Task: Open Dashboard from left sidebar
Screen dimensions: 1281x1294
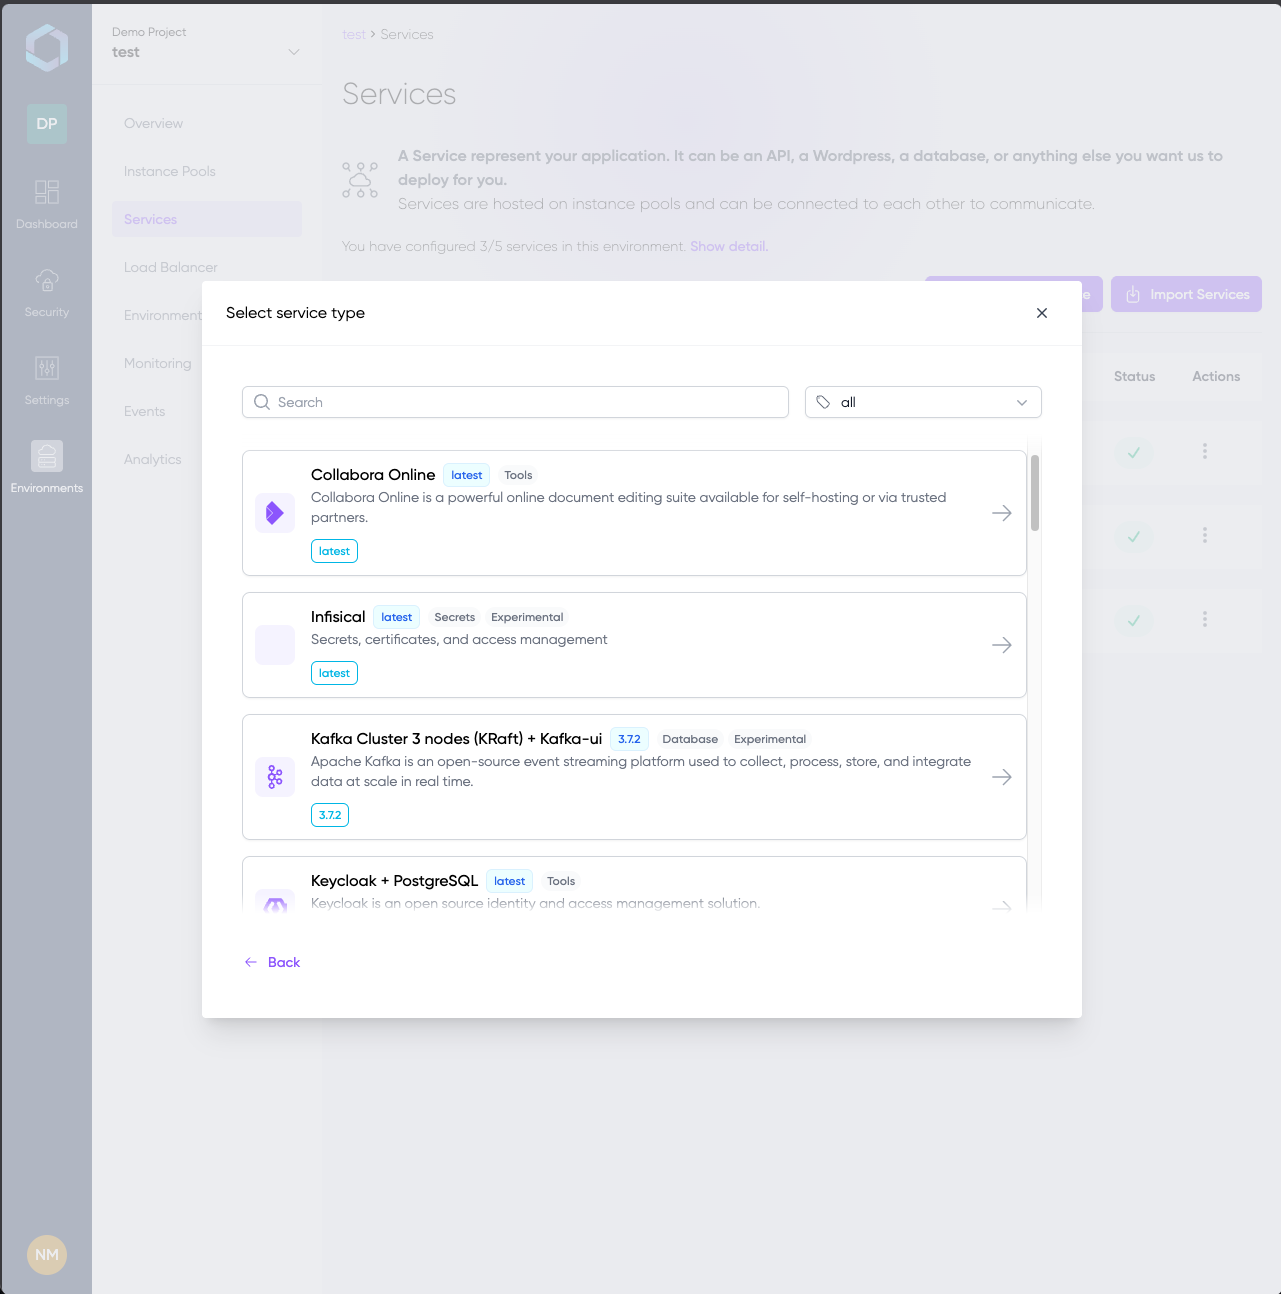Action: click(x=47, y=204)
